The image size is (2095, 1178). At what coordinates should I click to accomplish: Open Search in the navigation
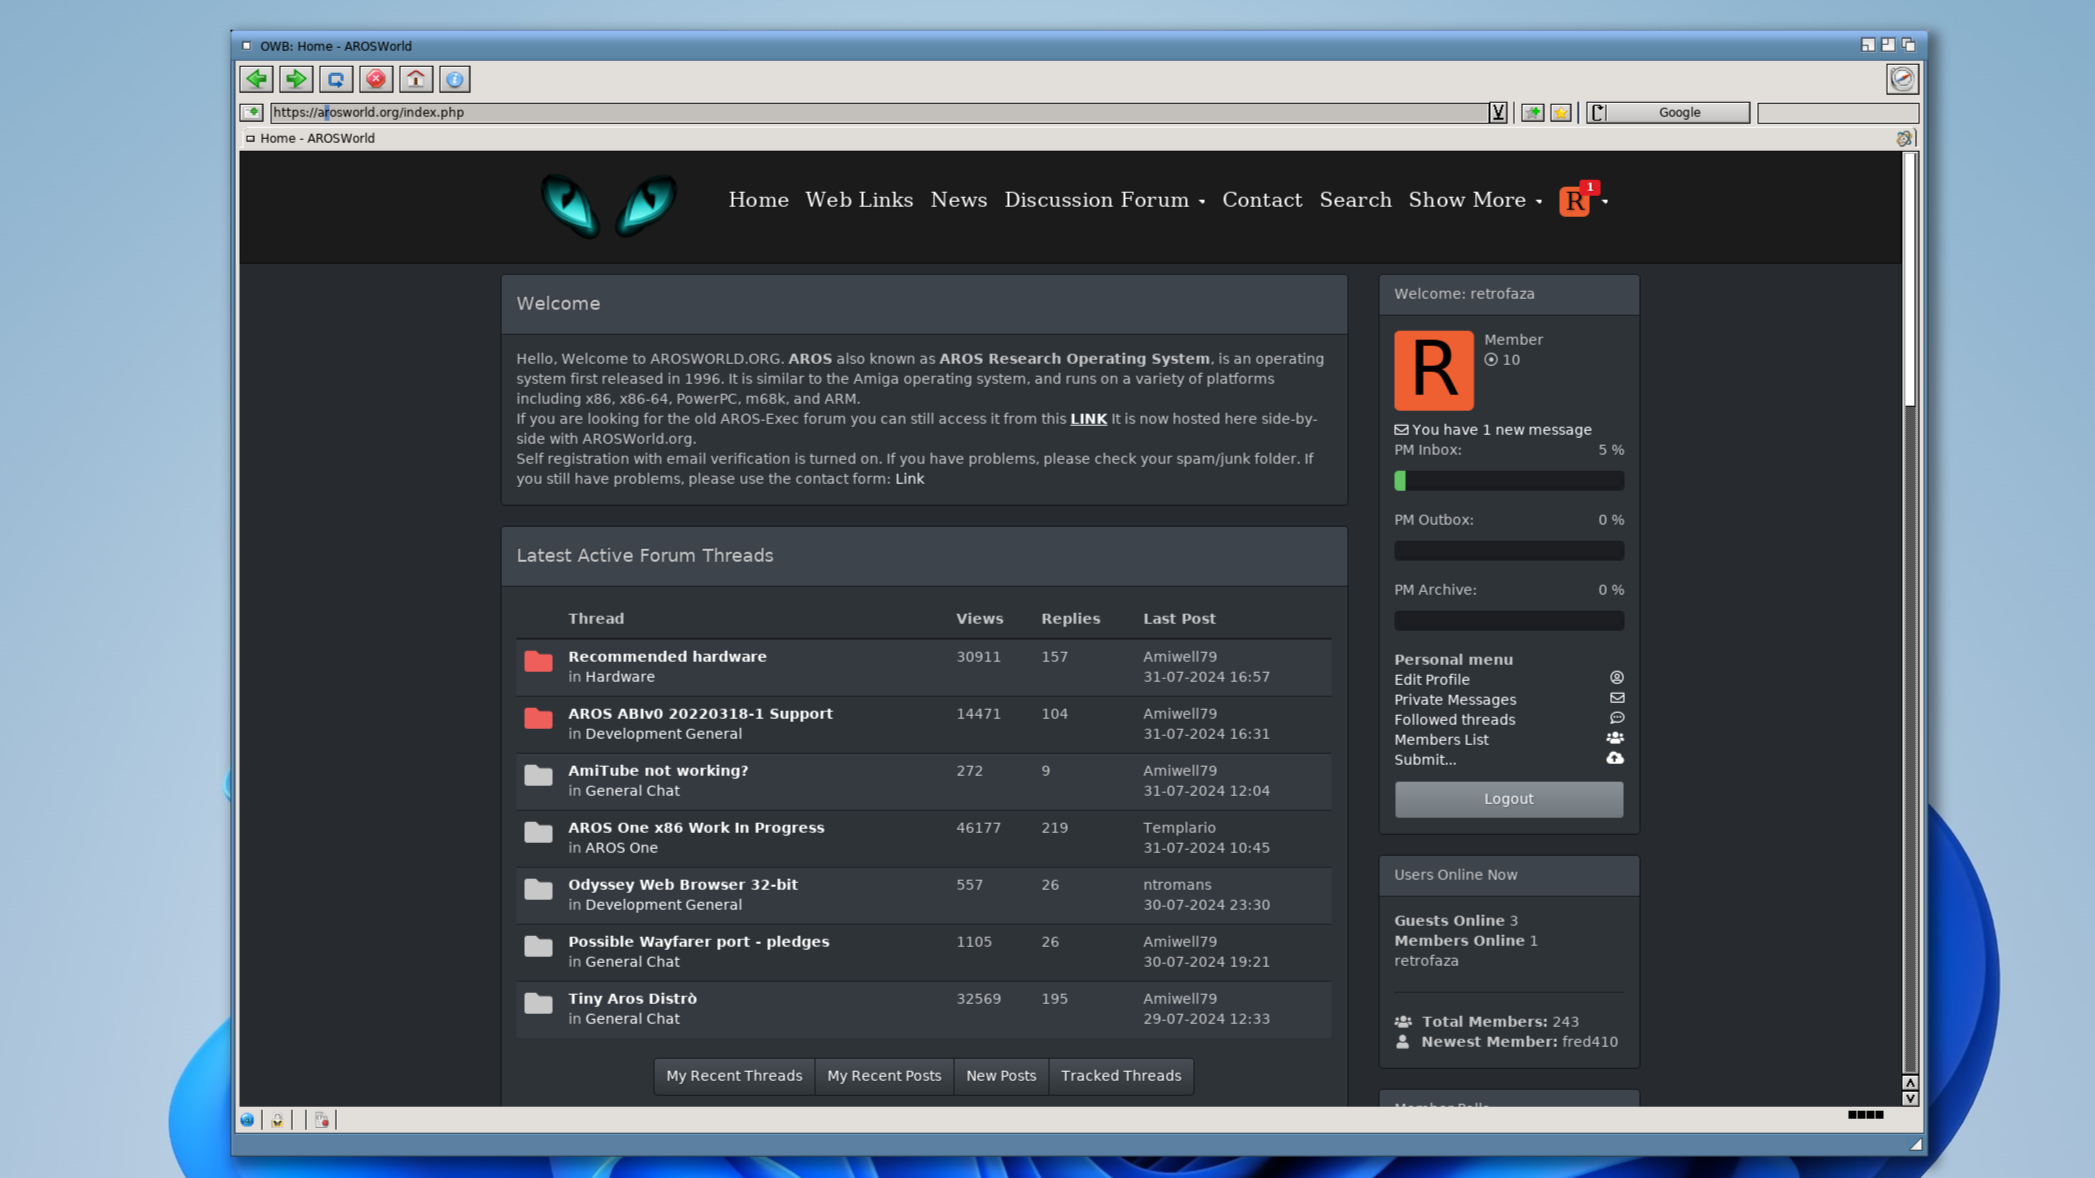(x=1355, y=200)
